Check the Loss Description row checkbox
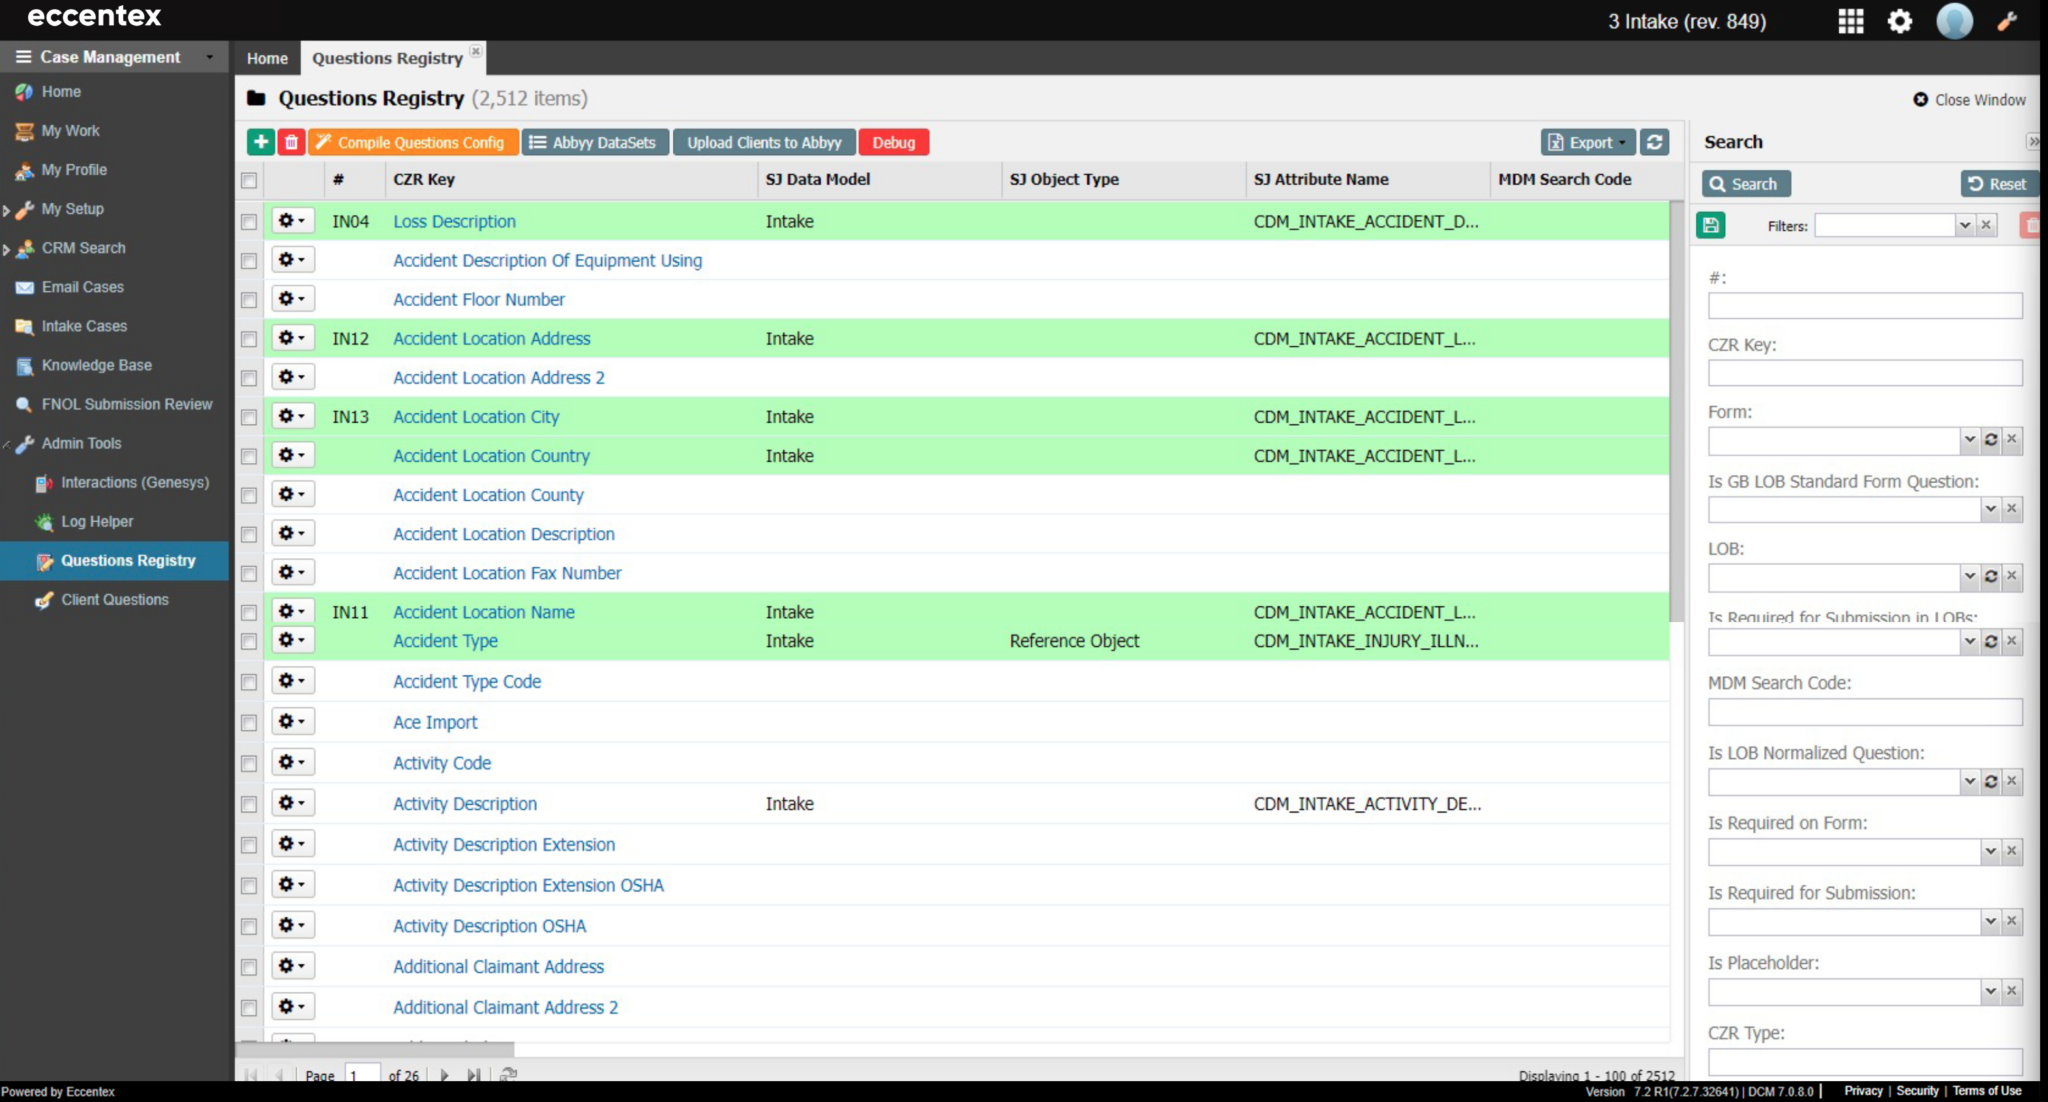The height and width of the screenshot is (1102, 2048). 249,222
